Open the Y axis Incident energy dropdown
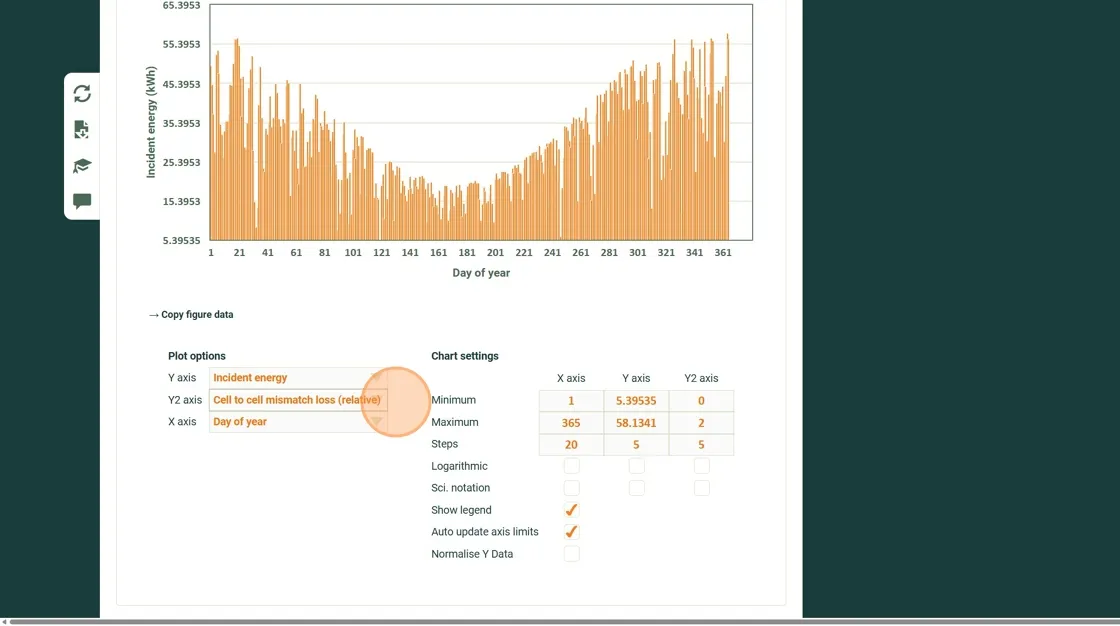This screenshot has height=626, width=1120. pyautogui.click(x=298, y=378)
